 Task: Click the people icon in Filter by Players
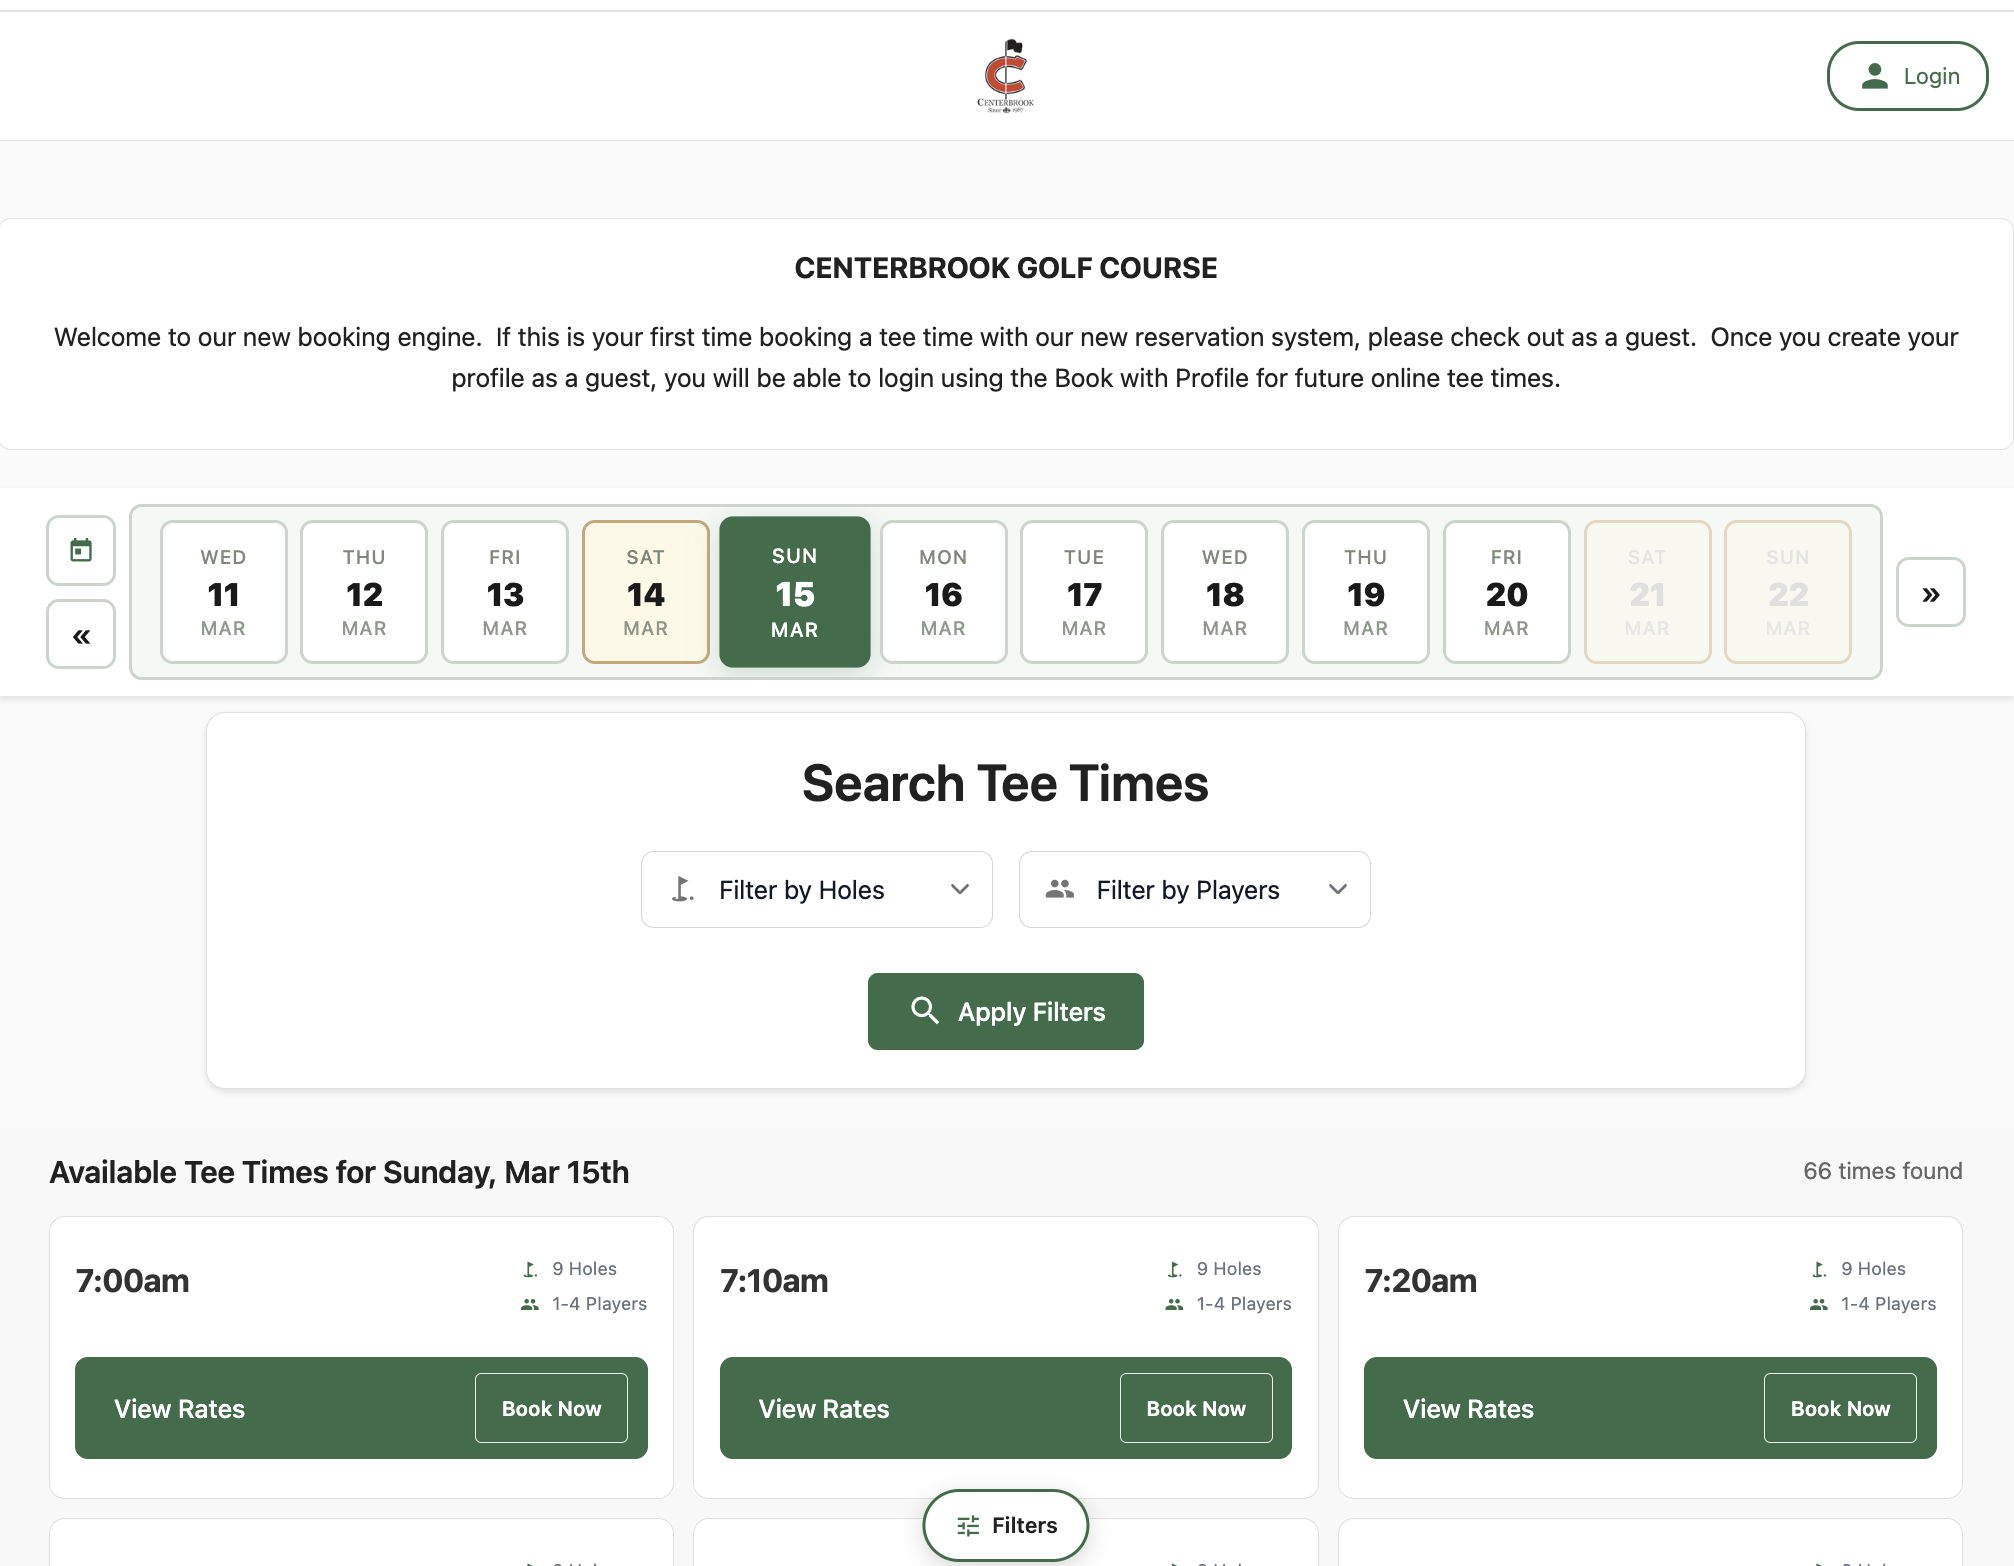coord(1059,889)
